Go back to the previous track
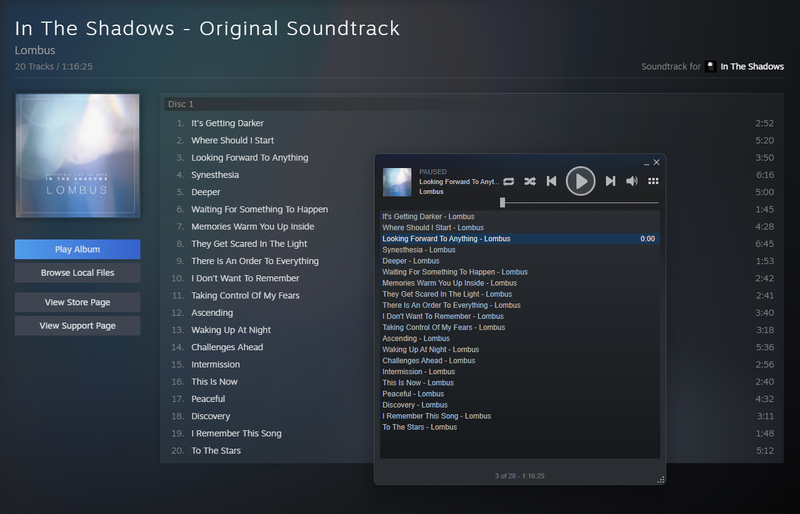Image resolution: width=800 pixels, height=514 pixels. pyautogui.click(x=551, y=181)
